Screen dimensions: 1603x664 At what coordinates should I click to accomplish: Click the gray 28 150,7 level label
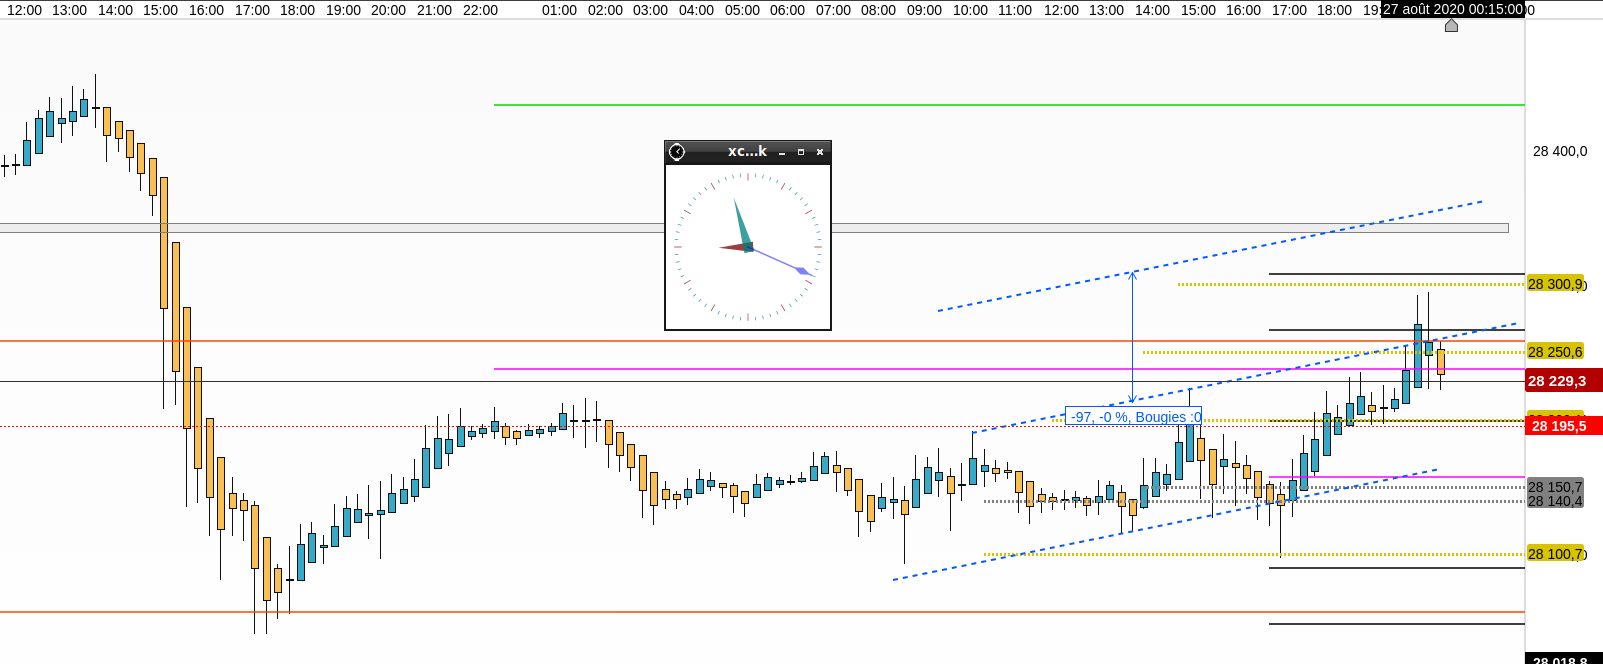(1555, 487)
